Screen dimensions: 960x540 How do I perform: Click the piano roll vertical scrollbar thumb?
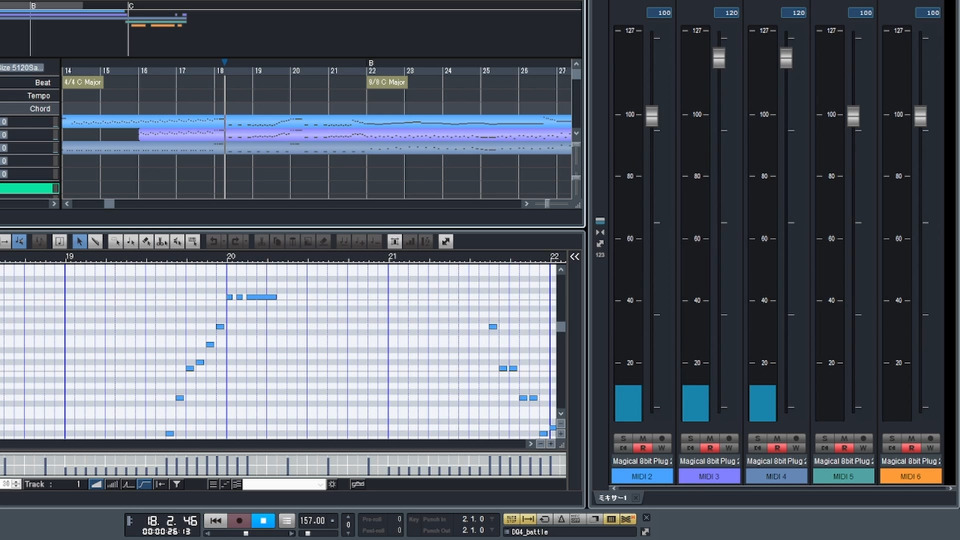coord(561,327)
